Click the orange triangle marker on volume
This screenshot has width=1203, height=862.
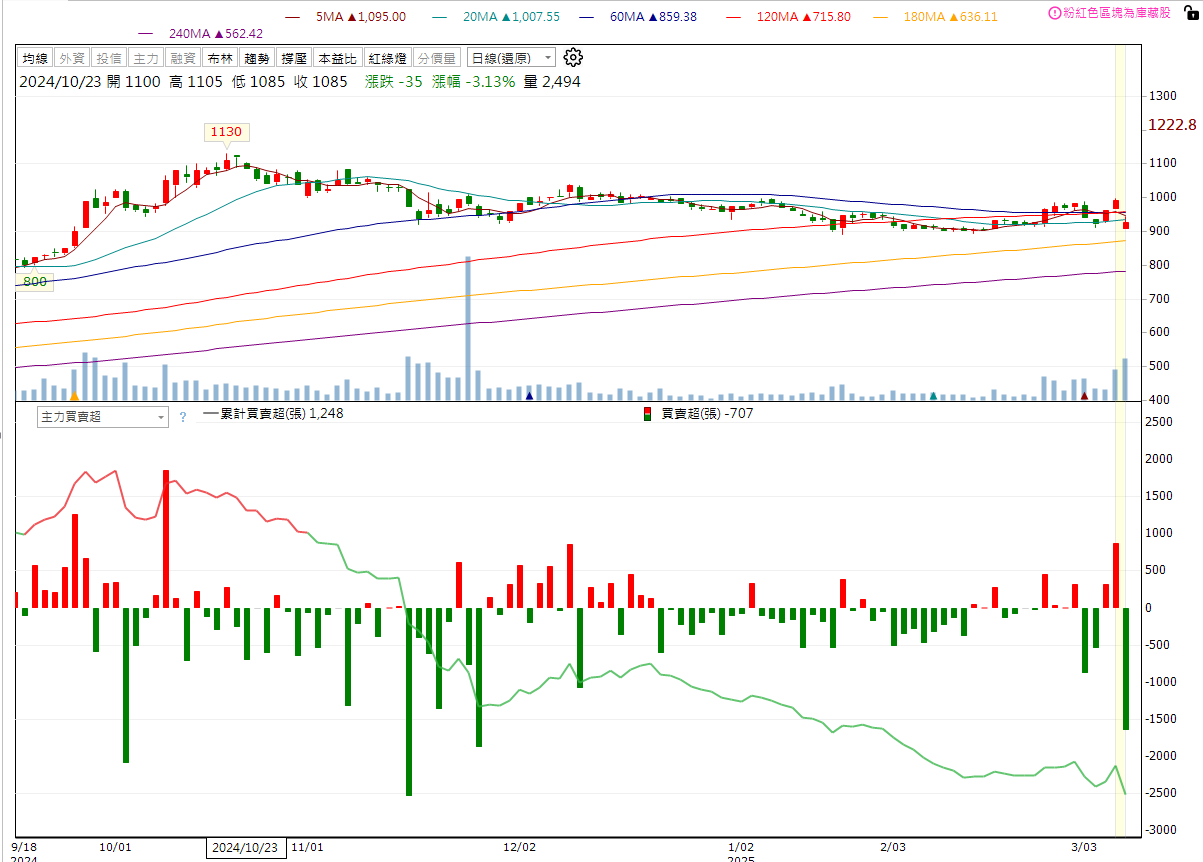(x=74, y=396)
